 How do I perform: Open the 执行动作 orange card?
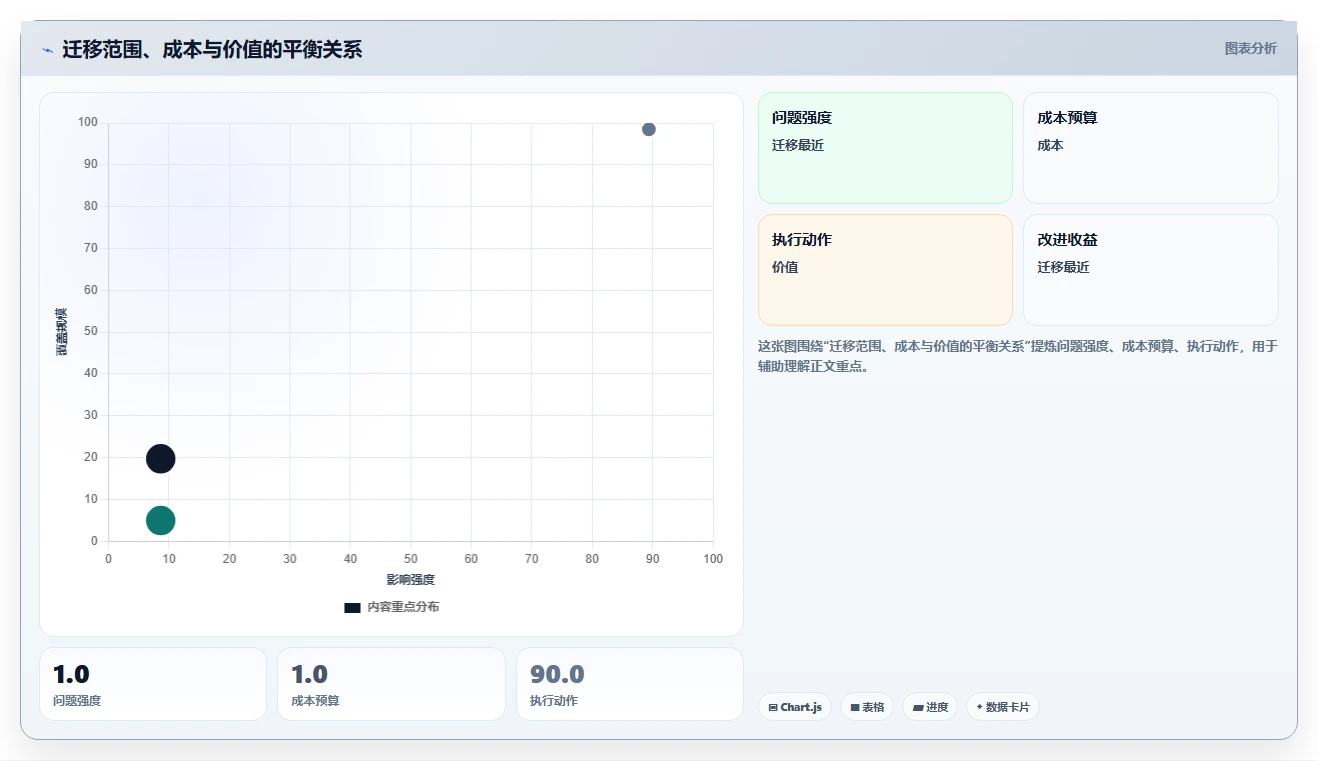[885, 270]
